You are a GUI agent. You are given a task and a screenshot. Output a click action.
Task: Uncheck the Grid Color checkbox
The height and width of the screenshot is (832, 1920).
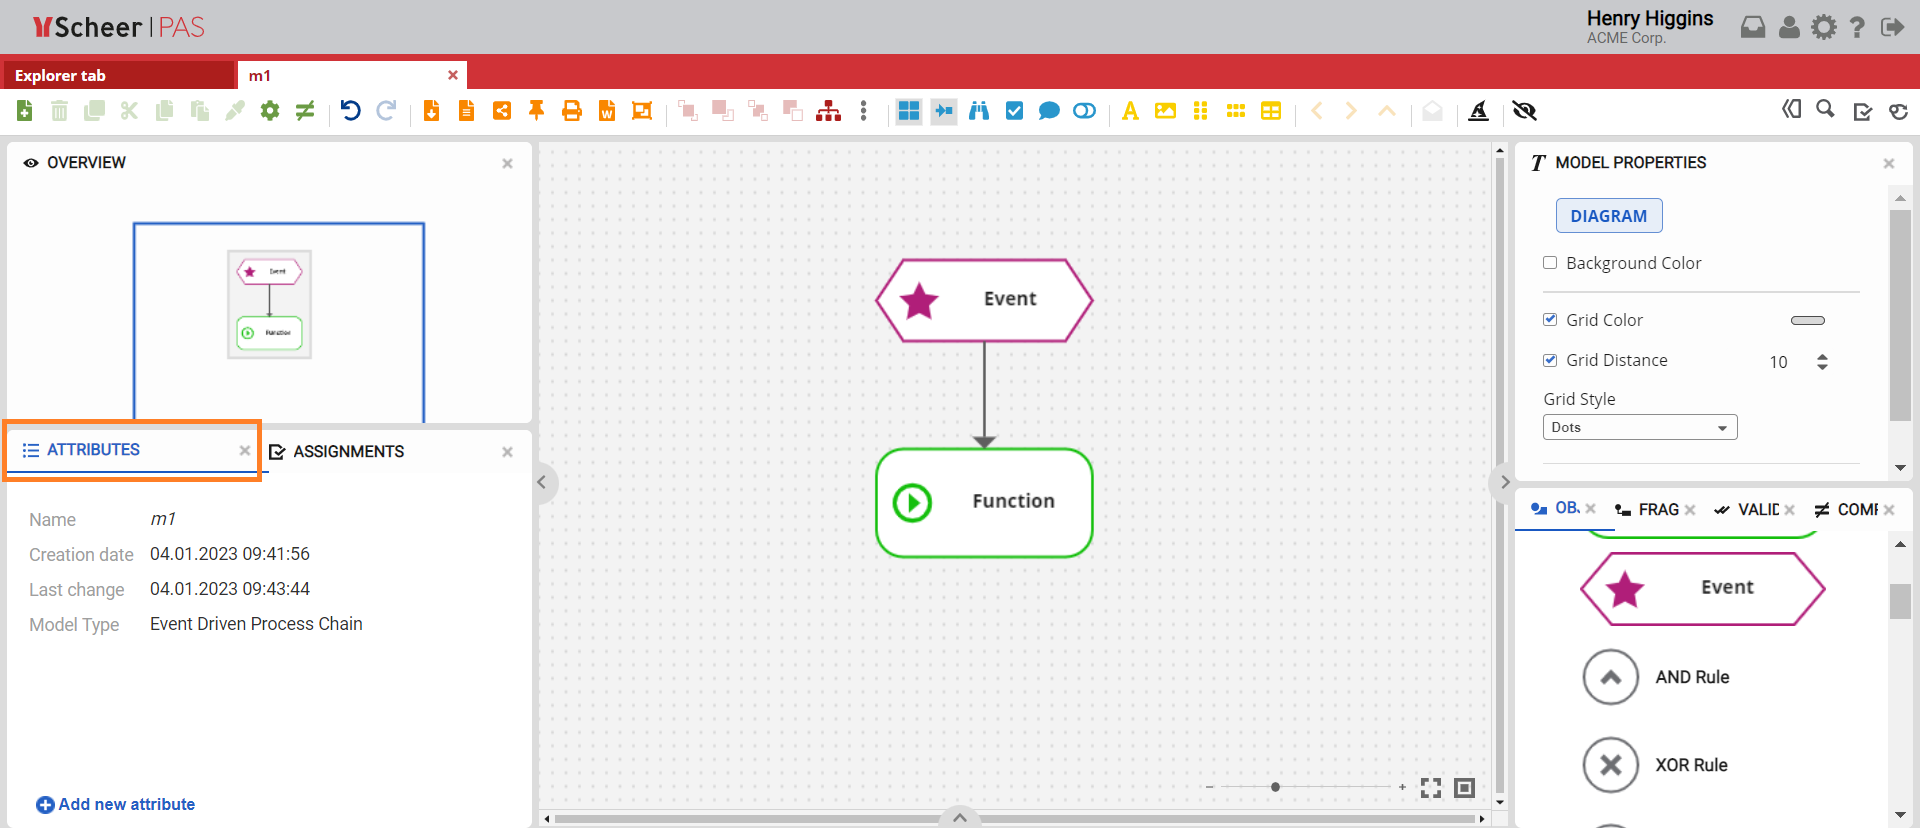(1550, 320)
